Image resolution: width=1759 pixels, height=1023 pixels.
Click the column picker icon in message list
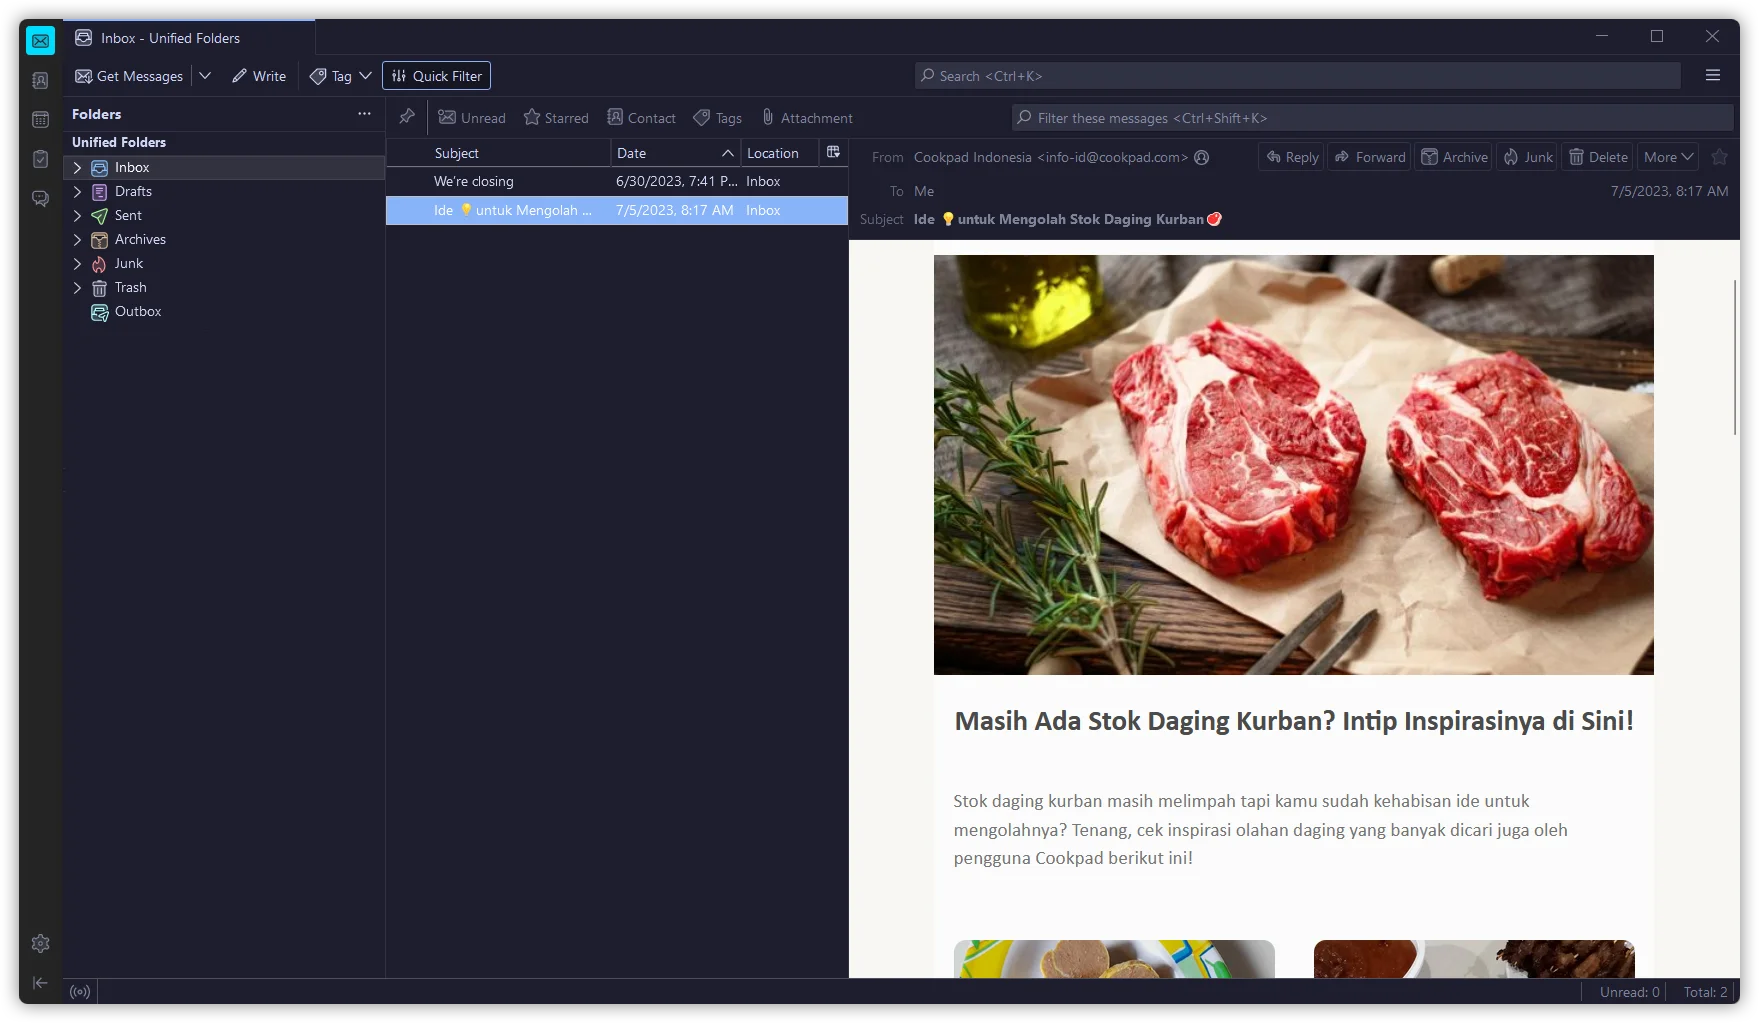(x=833, y=152)
